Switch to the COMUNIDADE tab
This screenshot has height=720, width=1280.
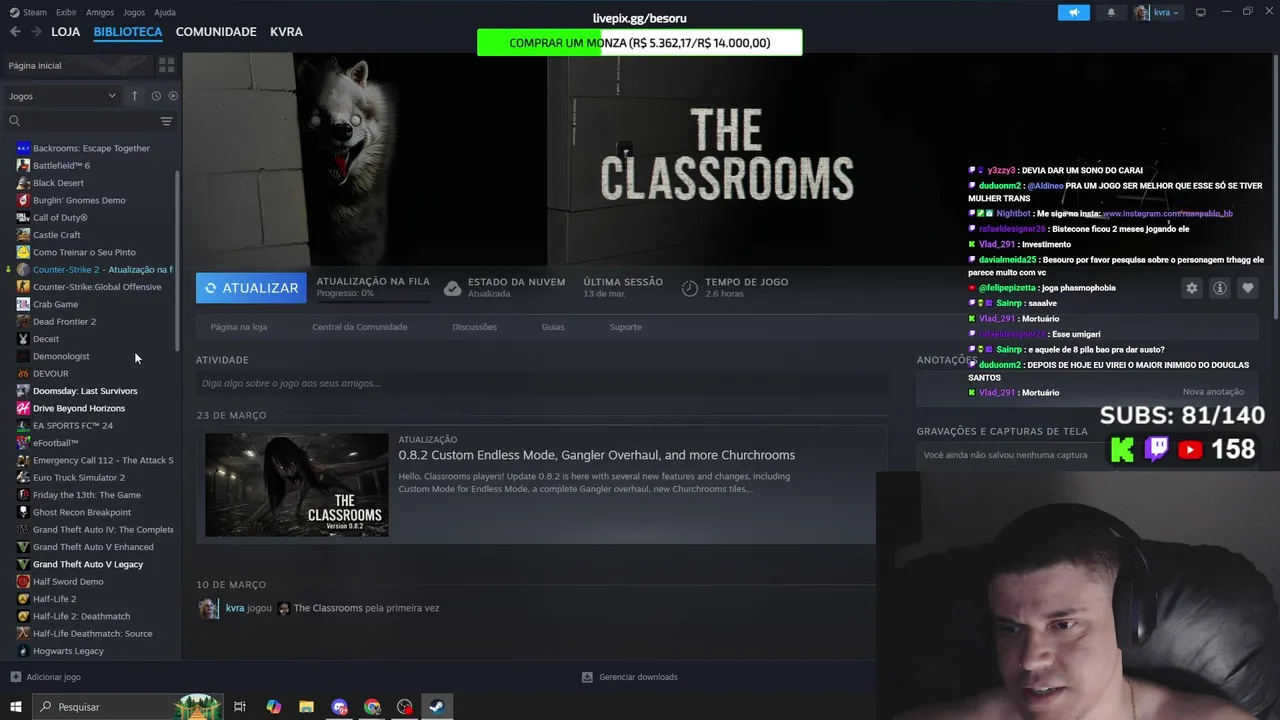[216, 32]
